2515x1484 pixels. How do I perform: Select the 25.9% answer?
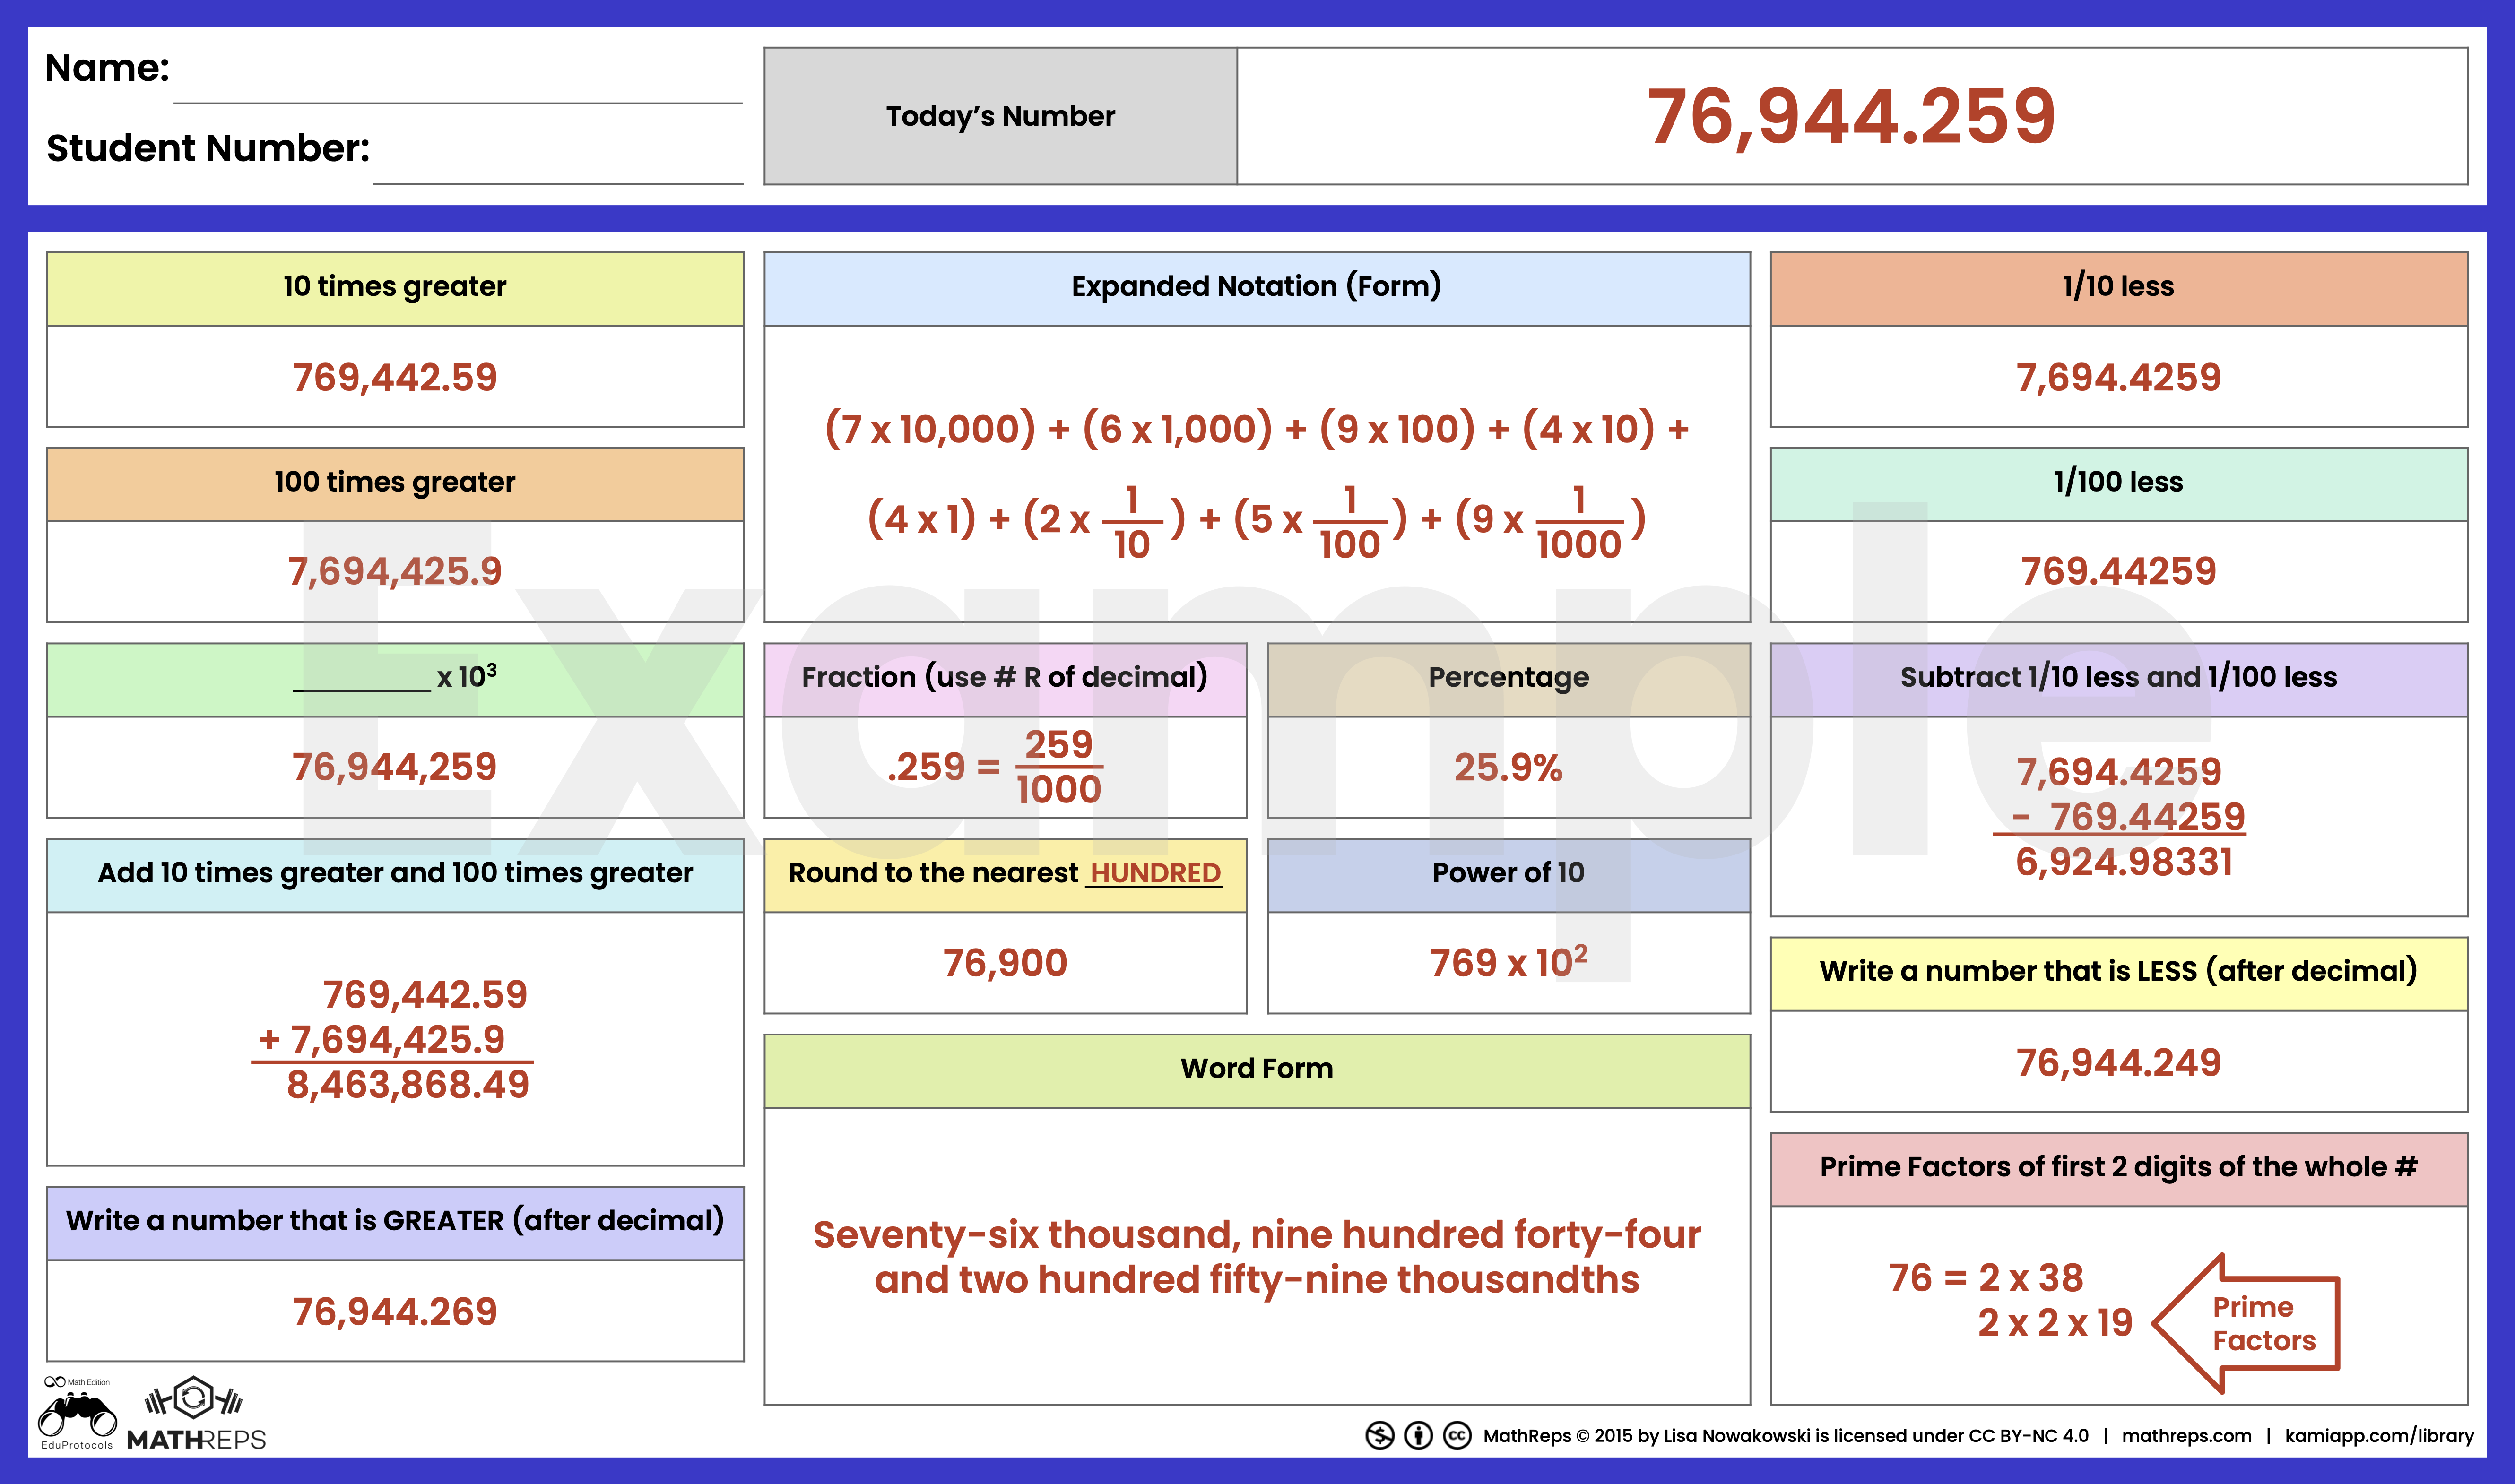tap(1508, 767)
